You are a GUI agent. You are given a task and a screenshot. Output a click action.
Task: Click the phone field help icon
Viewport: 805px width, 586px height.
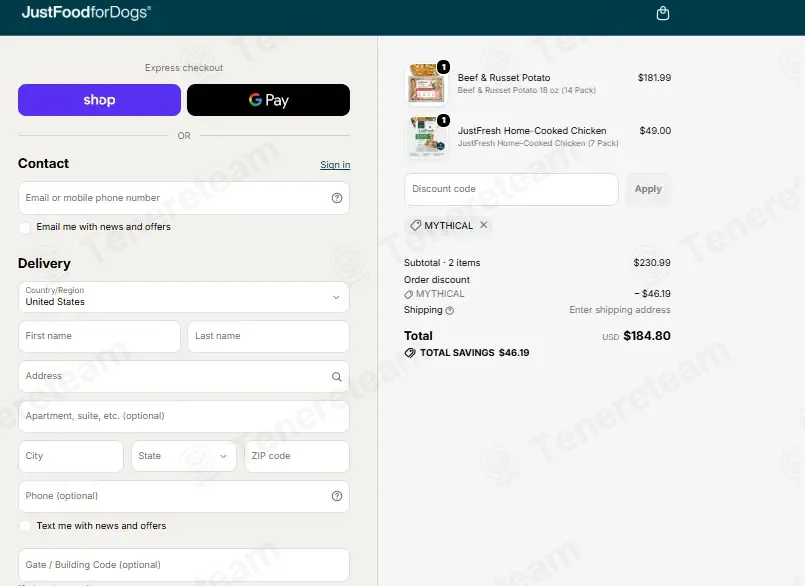(337, 496)
